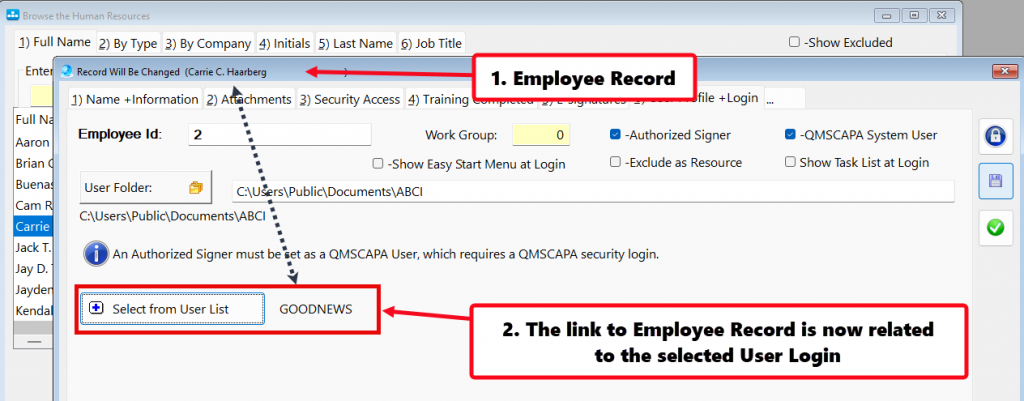Check the Exclude as Resource option
The image size is (1024, 401).
(x=616, y=163)
